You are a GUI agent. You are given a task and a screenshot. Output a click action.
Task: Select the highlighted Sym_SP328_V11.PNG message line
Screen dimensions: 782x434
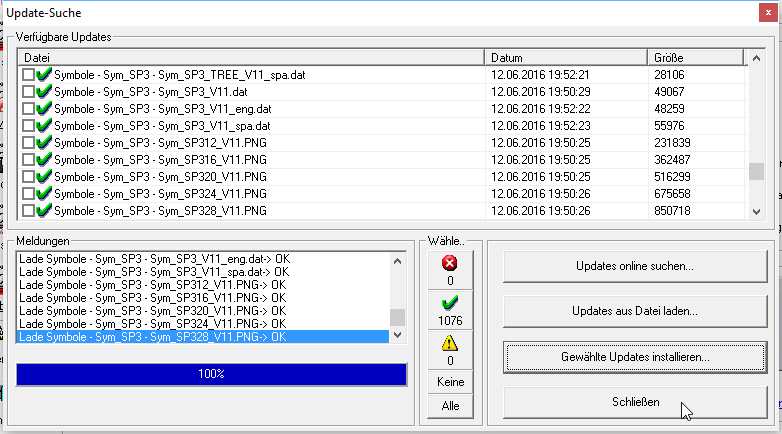point(202,338)
